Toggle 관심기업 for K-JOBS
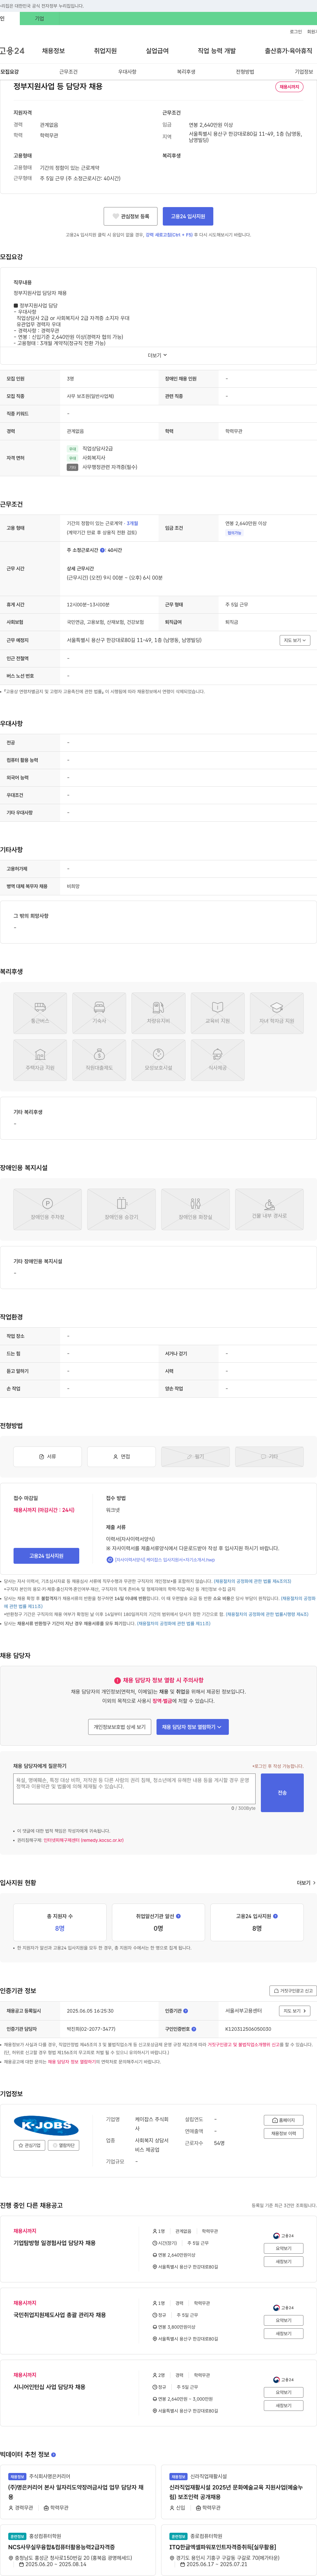 pos(29,2145)
